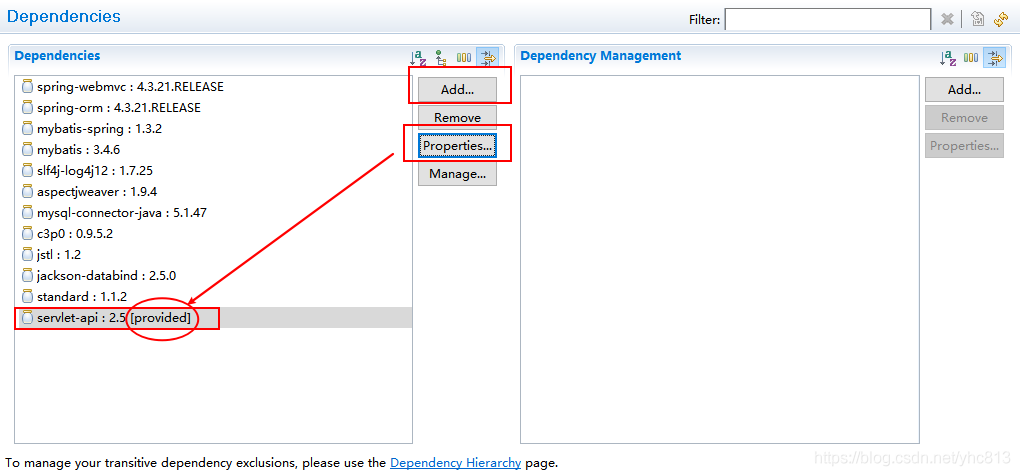Select spring-webmvc dependency entry
The width and height of the screenshot is (1020, 476).
(130, 87)
